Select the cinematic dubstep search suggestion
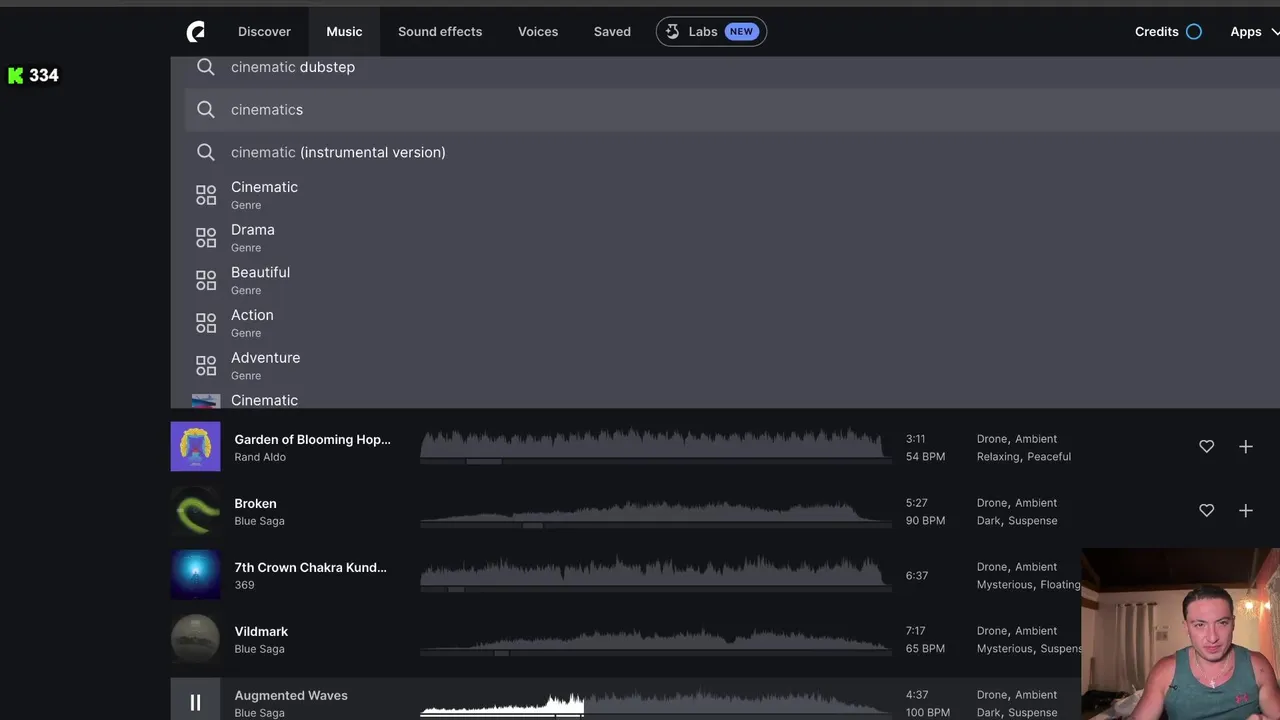The width and height of the screenshot is (1280, 720). 293,67
